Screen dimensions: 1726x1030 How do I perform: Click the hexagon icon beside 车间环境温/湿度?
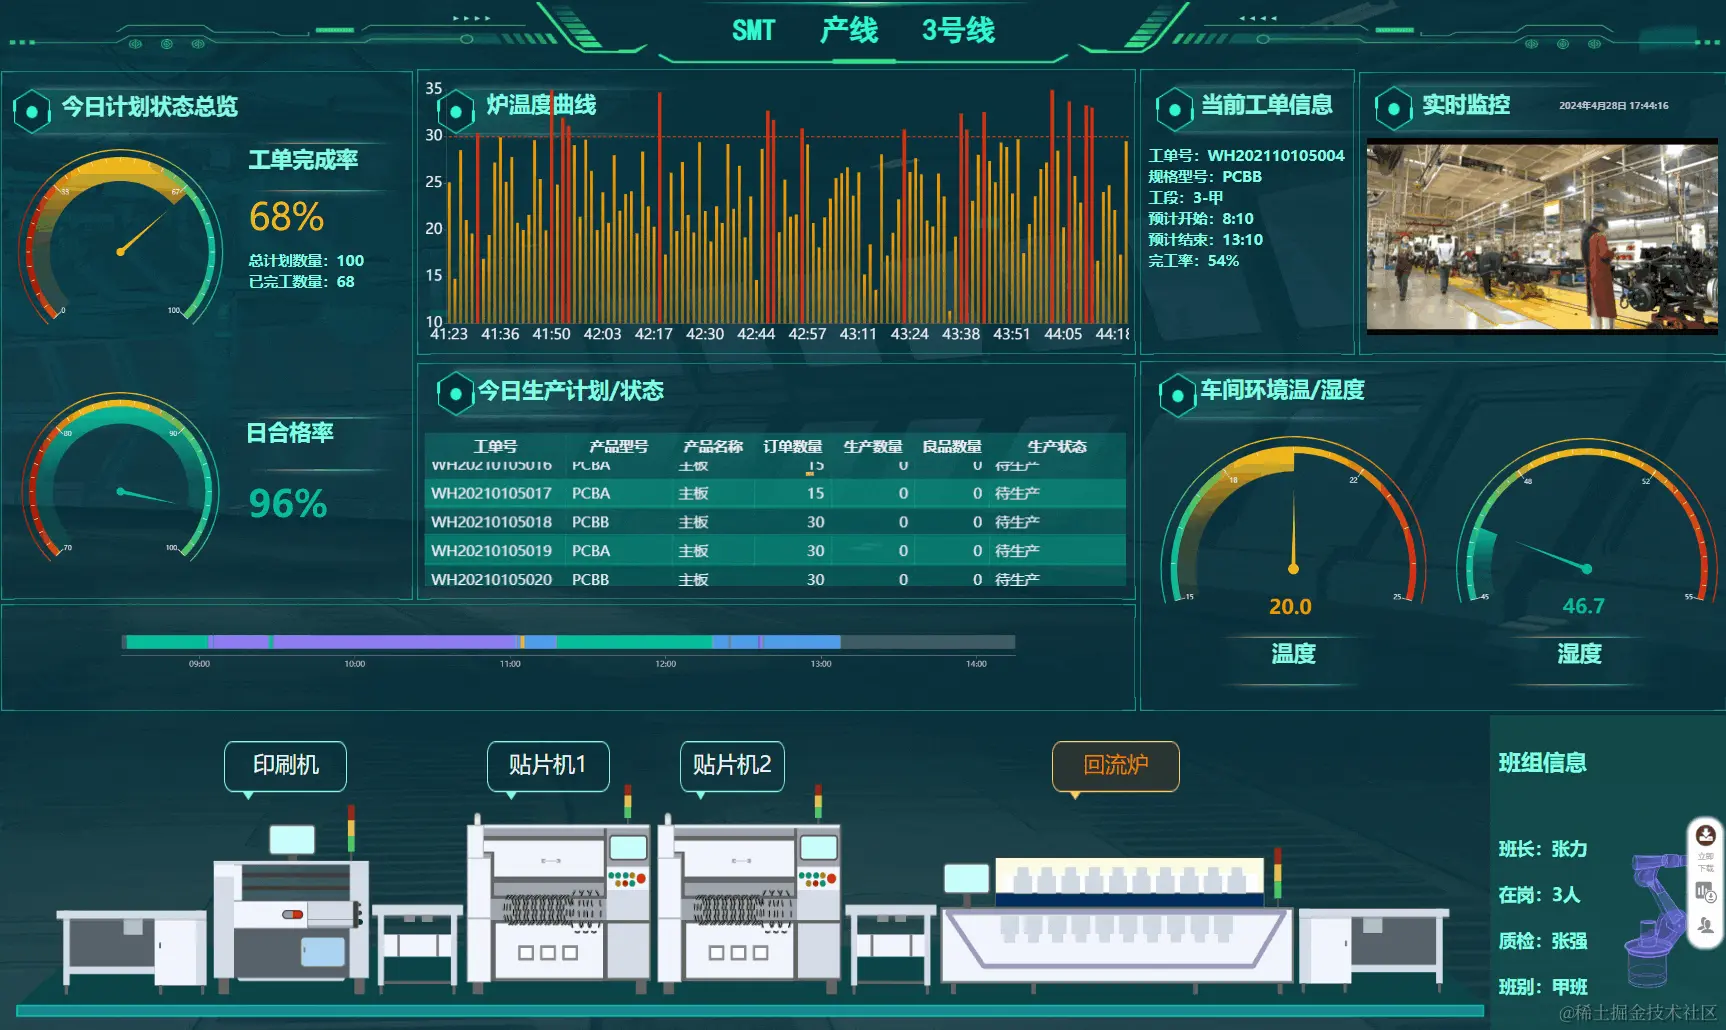1178,395
